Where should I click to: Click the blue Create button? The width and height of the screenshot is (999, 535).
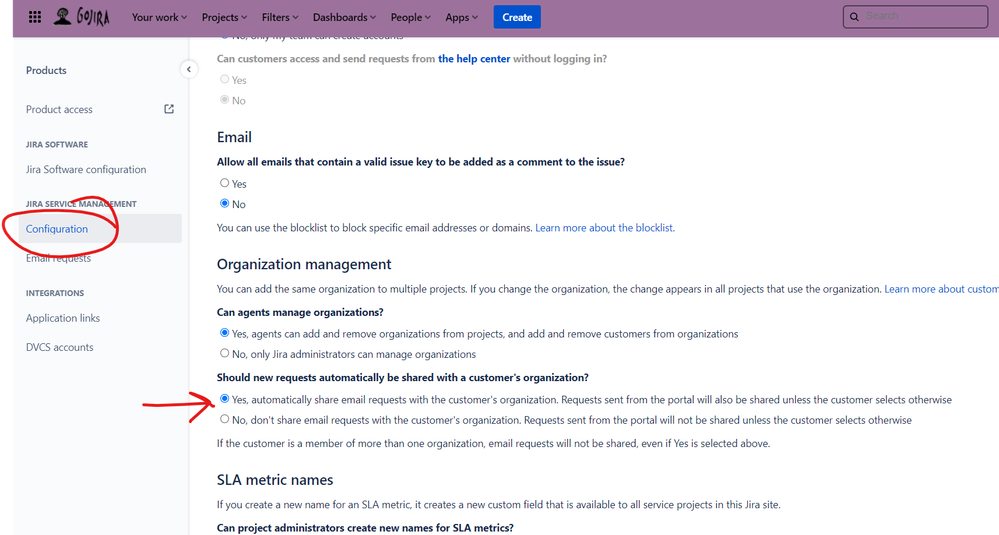(x=517, y=17)
